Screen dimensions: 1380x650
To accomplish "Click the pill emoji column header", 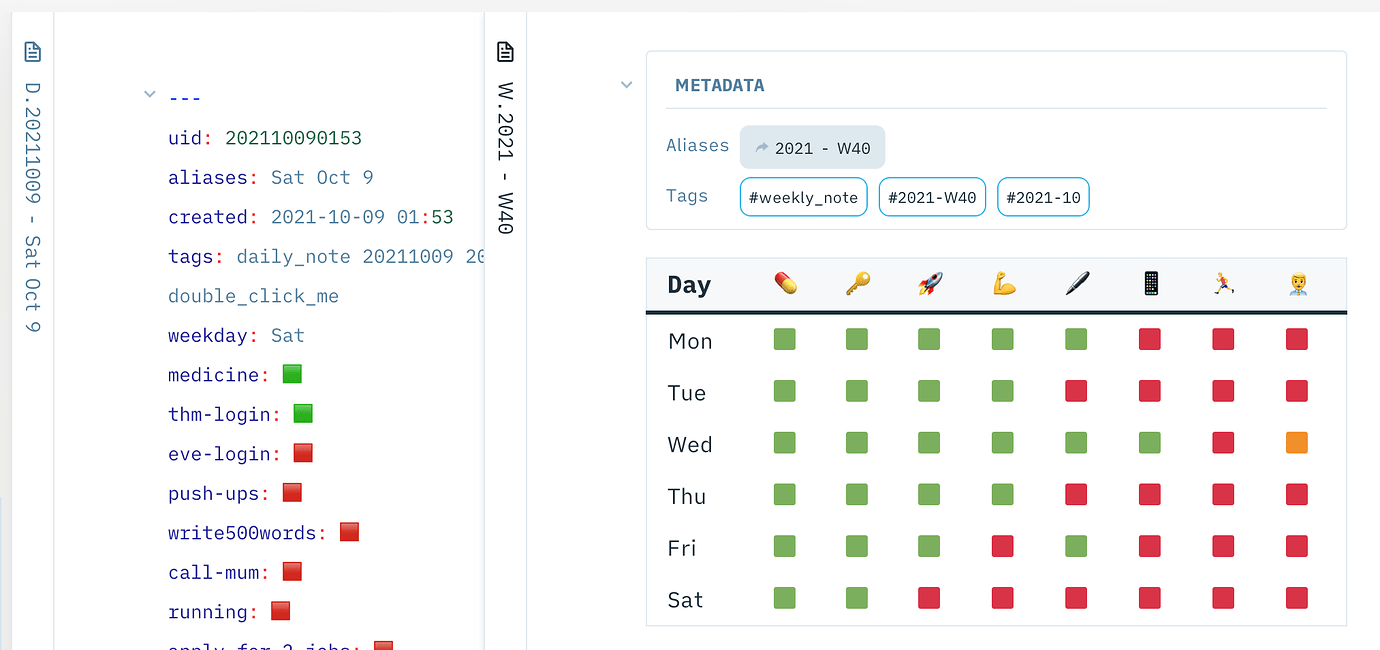I will click(785, 284).
